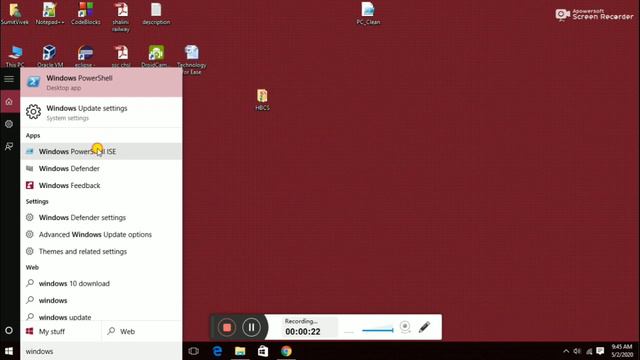640x360 pixels.
Task: Open HBCS archive on desktop
Action: click(262, 100)
